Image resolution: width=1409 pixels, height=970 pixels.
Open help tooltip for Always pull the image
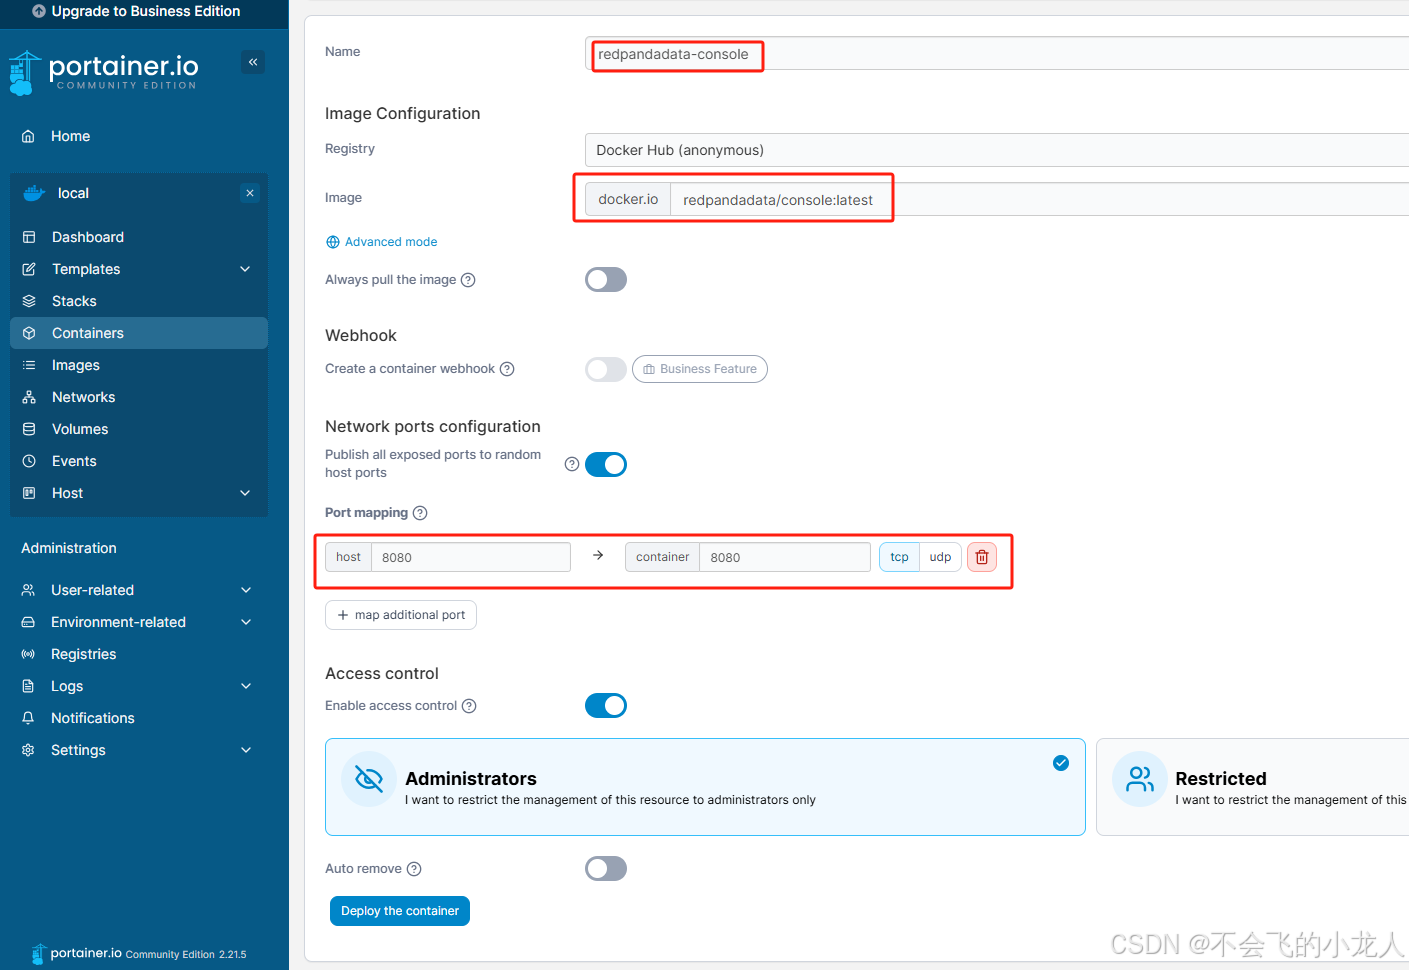coord(468,280)
